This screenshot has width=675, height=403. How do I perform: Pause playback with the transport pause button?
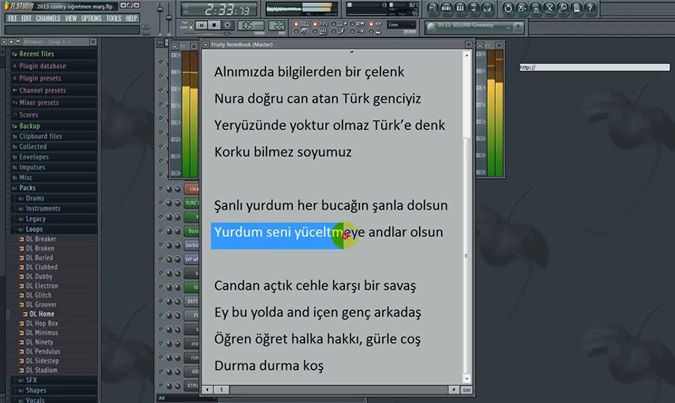[201, 25]
